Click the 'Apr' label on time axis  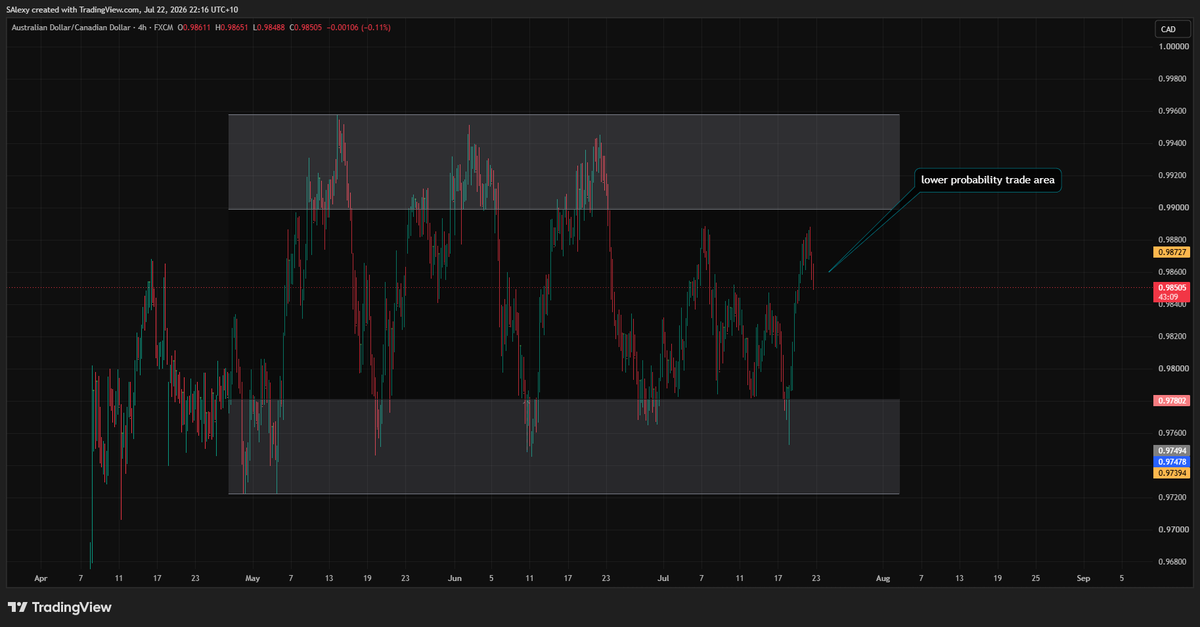[41, 578]
